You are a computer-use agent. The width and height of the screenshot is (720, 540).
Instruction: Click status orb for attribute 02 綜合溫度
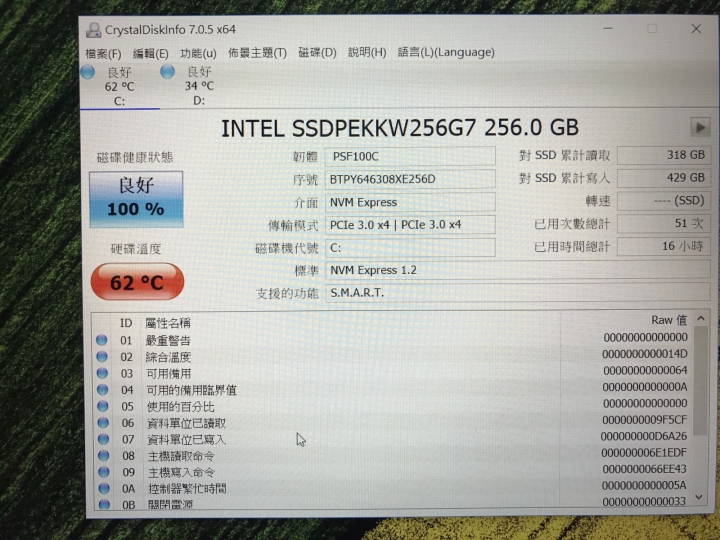[102, 356]
